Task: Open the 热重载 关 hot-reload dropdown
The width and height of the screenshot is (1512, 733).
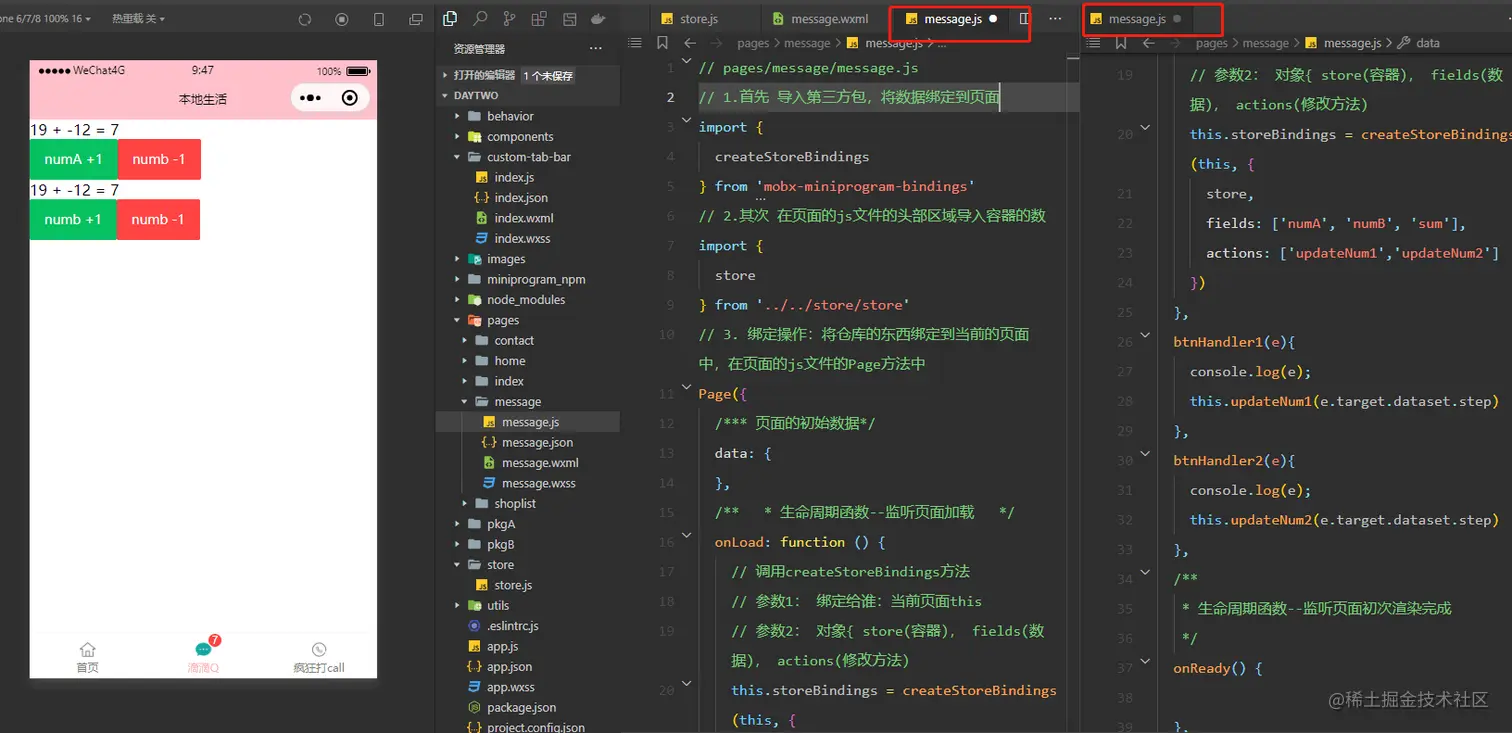Action: [x=138, y=19]
